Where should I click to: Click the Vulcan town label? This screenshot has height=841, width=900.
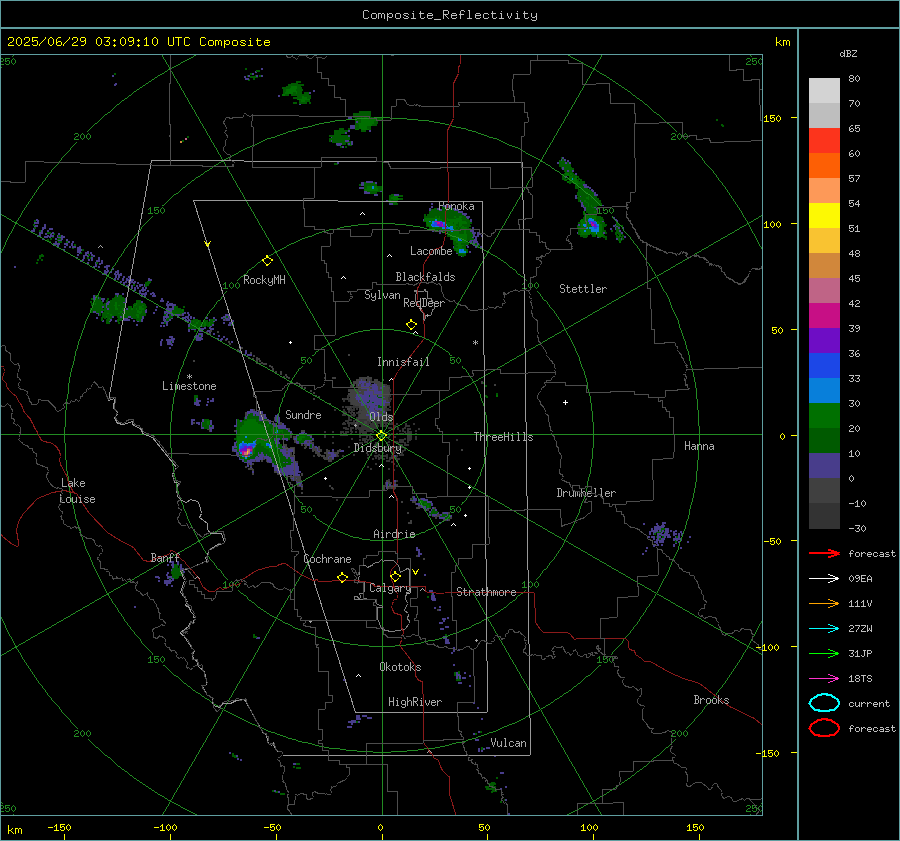pyautogui.click(x=508, y=743)
